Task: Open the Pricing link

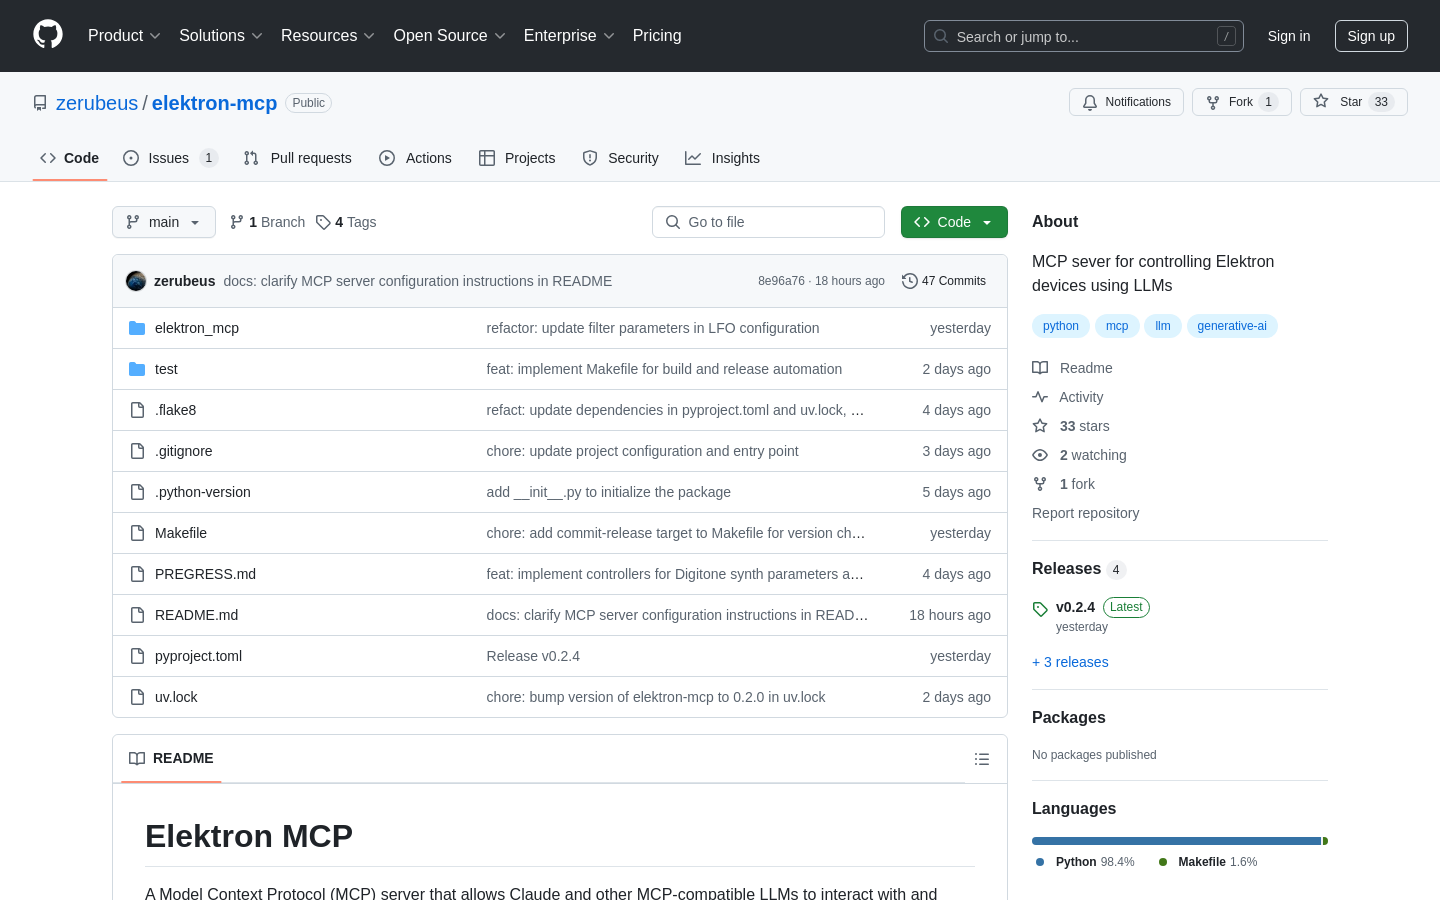Action: pos(657,36)
